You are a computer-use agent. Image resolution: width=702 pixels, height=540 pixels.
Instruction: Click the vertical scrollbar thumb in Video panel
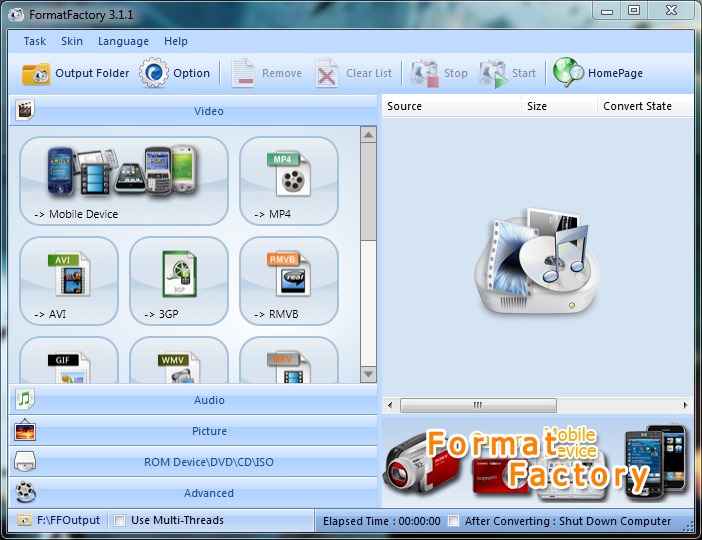click(368, 192)
